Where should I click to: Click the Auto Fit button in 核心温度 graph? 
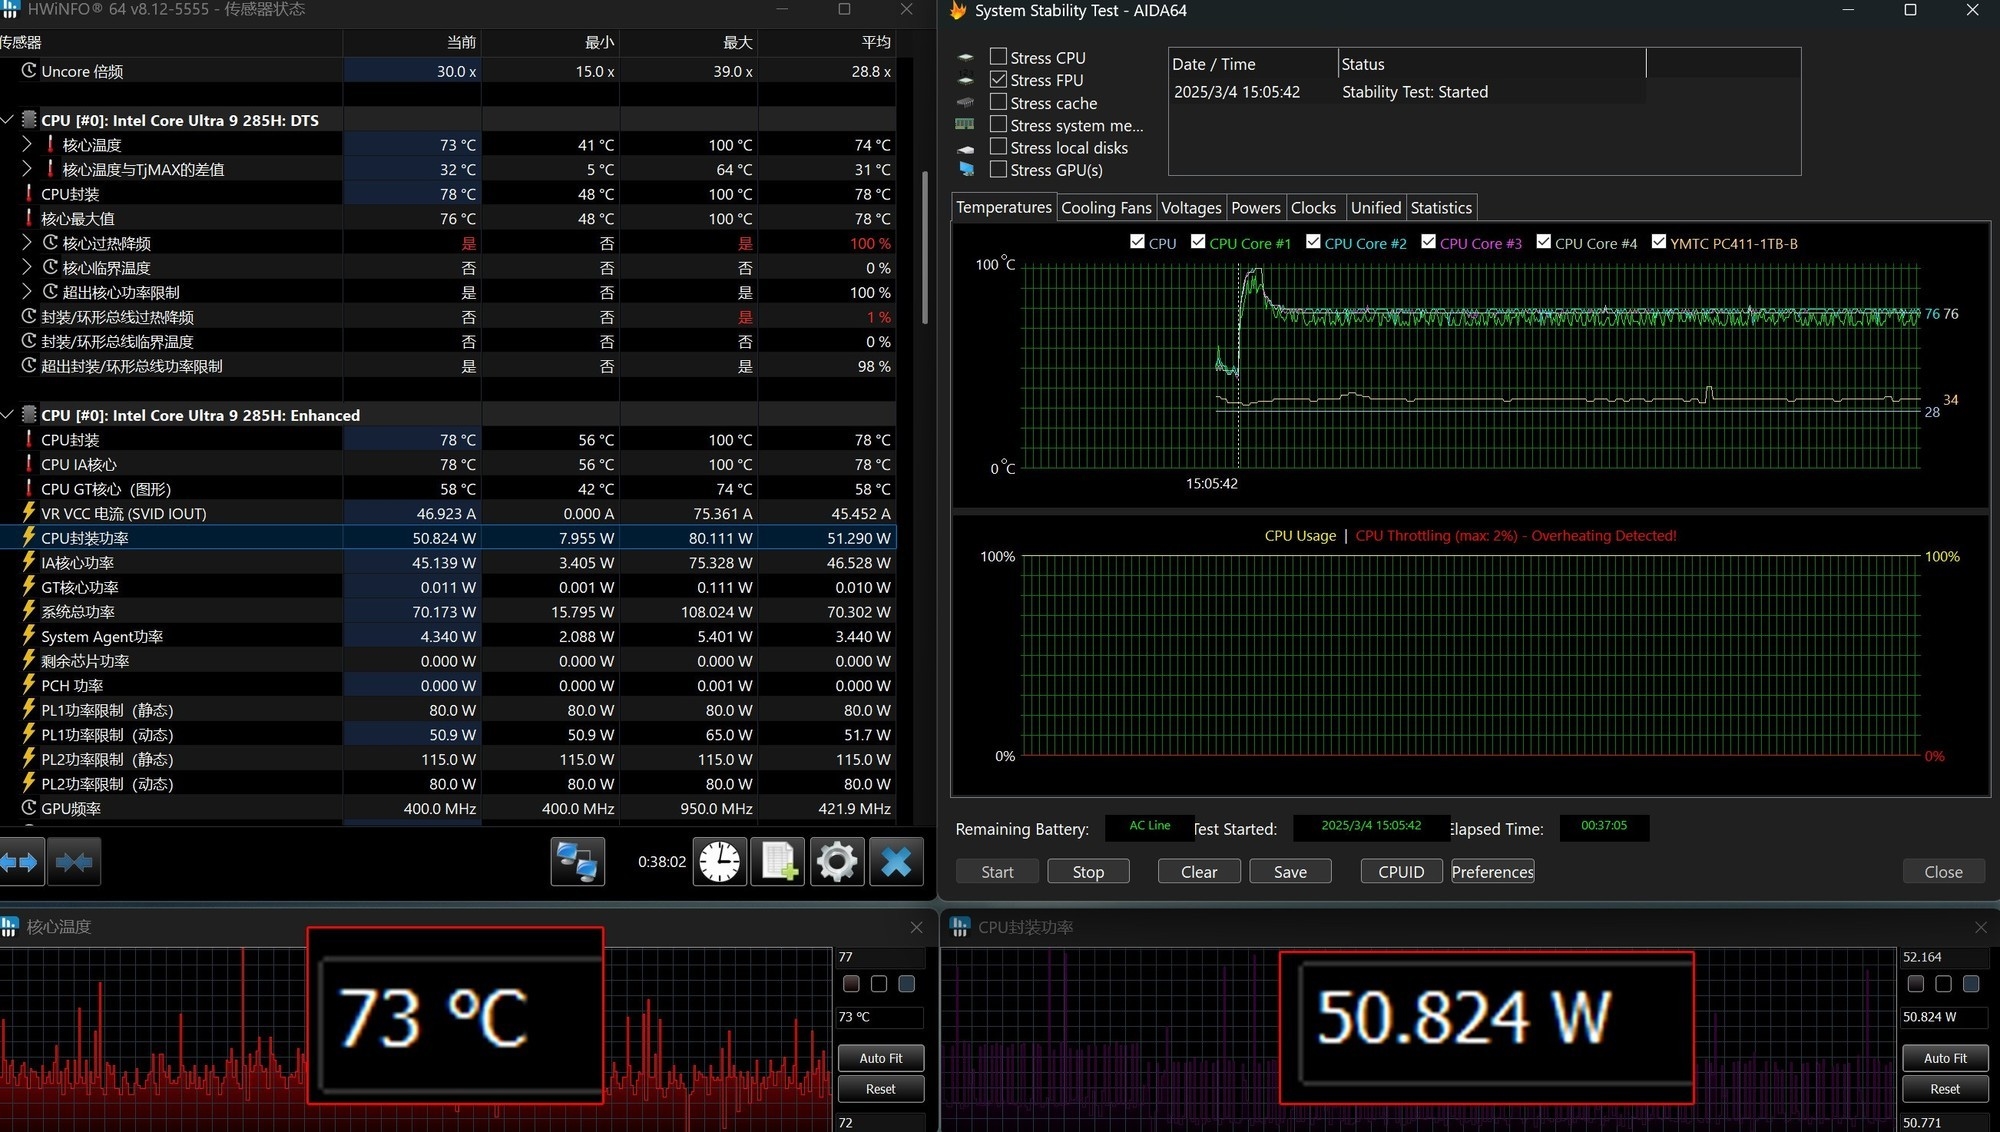[880, 1058]
